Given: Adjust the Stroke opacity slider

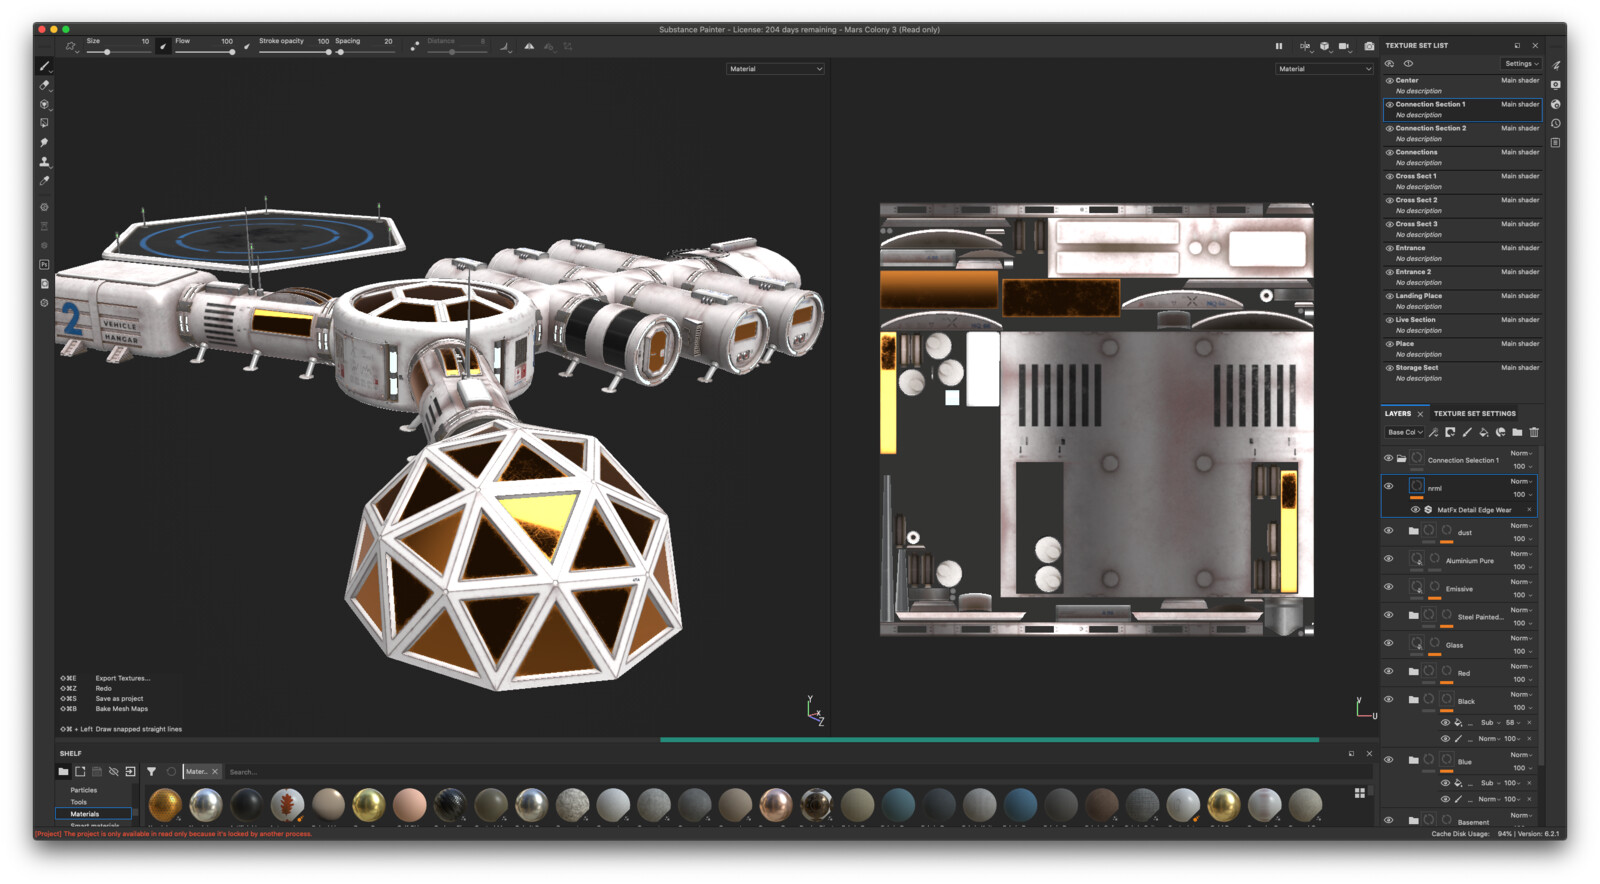Looking at the screenshot, I should click(x=294, y=51).
